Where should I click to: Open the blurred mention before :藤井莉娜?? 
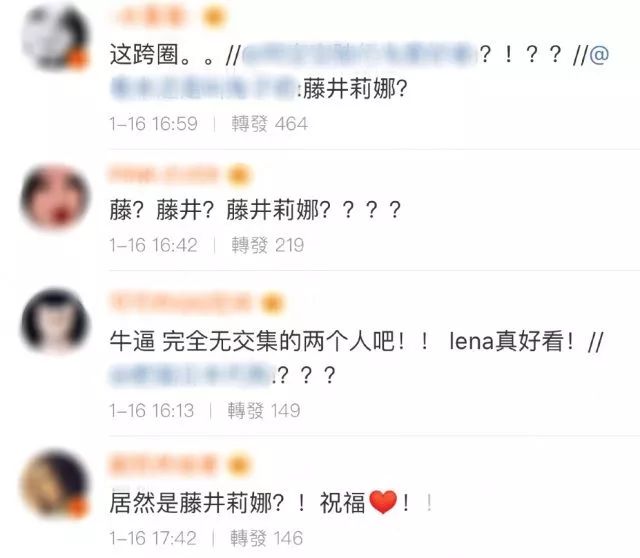point(205,88)
